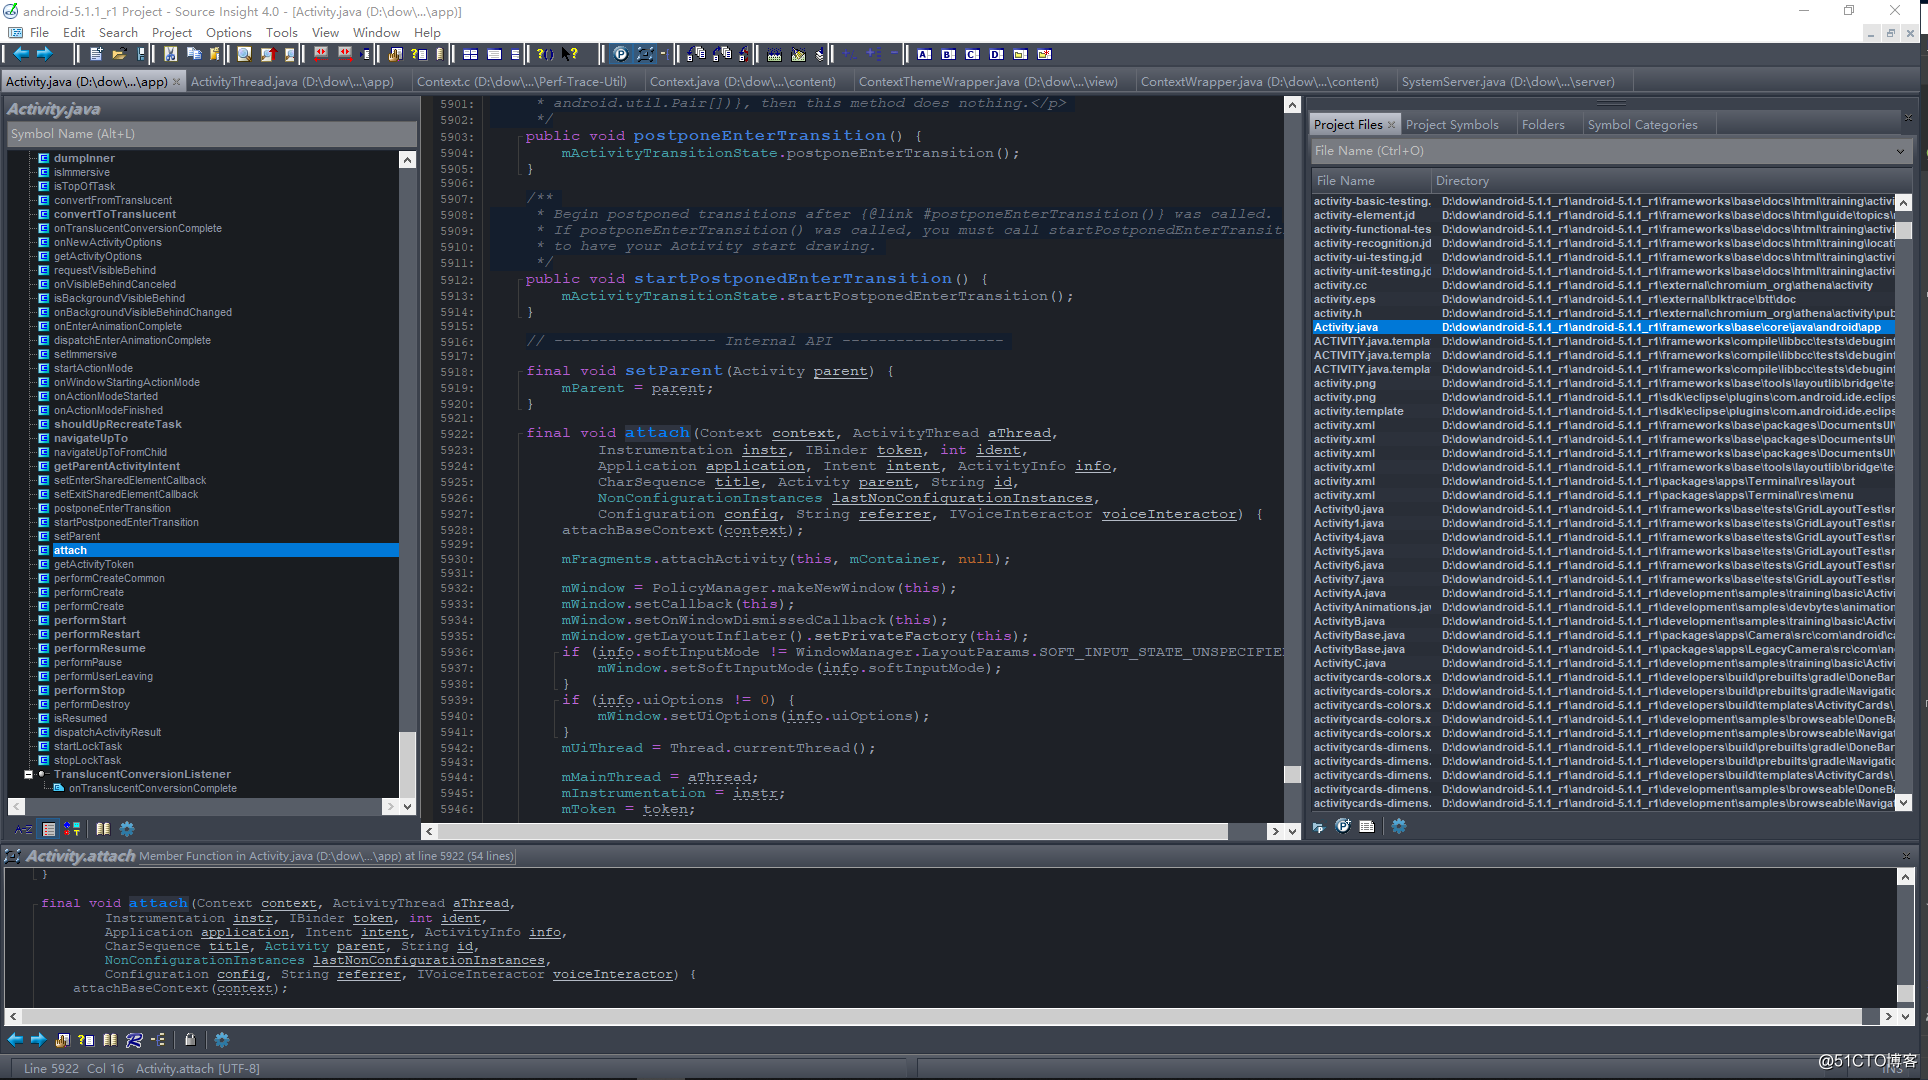This screenshot has height=1080, width=1928.
Task: Click the Go Back arrow in main toolbar
Action: point(21,54)
